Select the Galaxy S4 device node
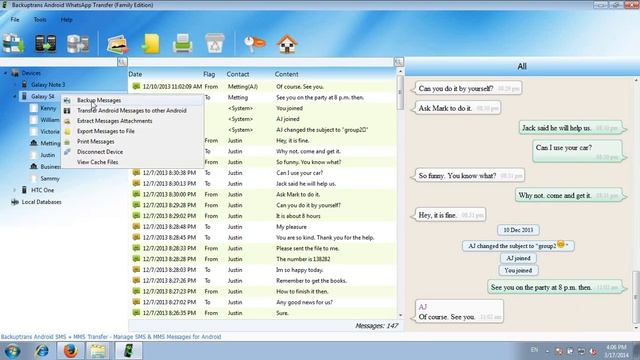 pyautogui.click(x=42, y=96)
